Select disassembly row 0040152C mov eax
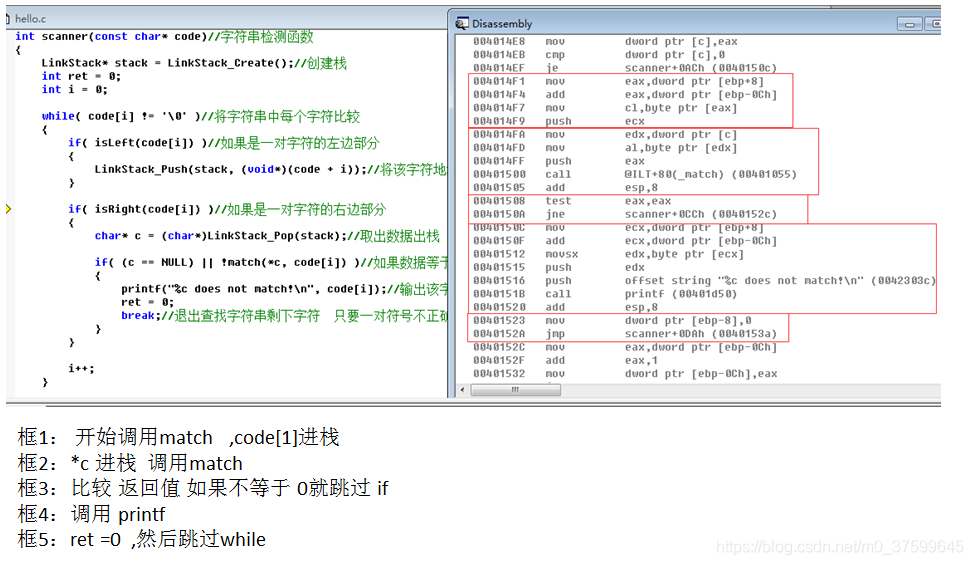Screen dimensions: 973x565 pyautogui.click(x=625, y=347)
